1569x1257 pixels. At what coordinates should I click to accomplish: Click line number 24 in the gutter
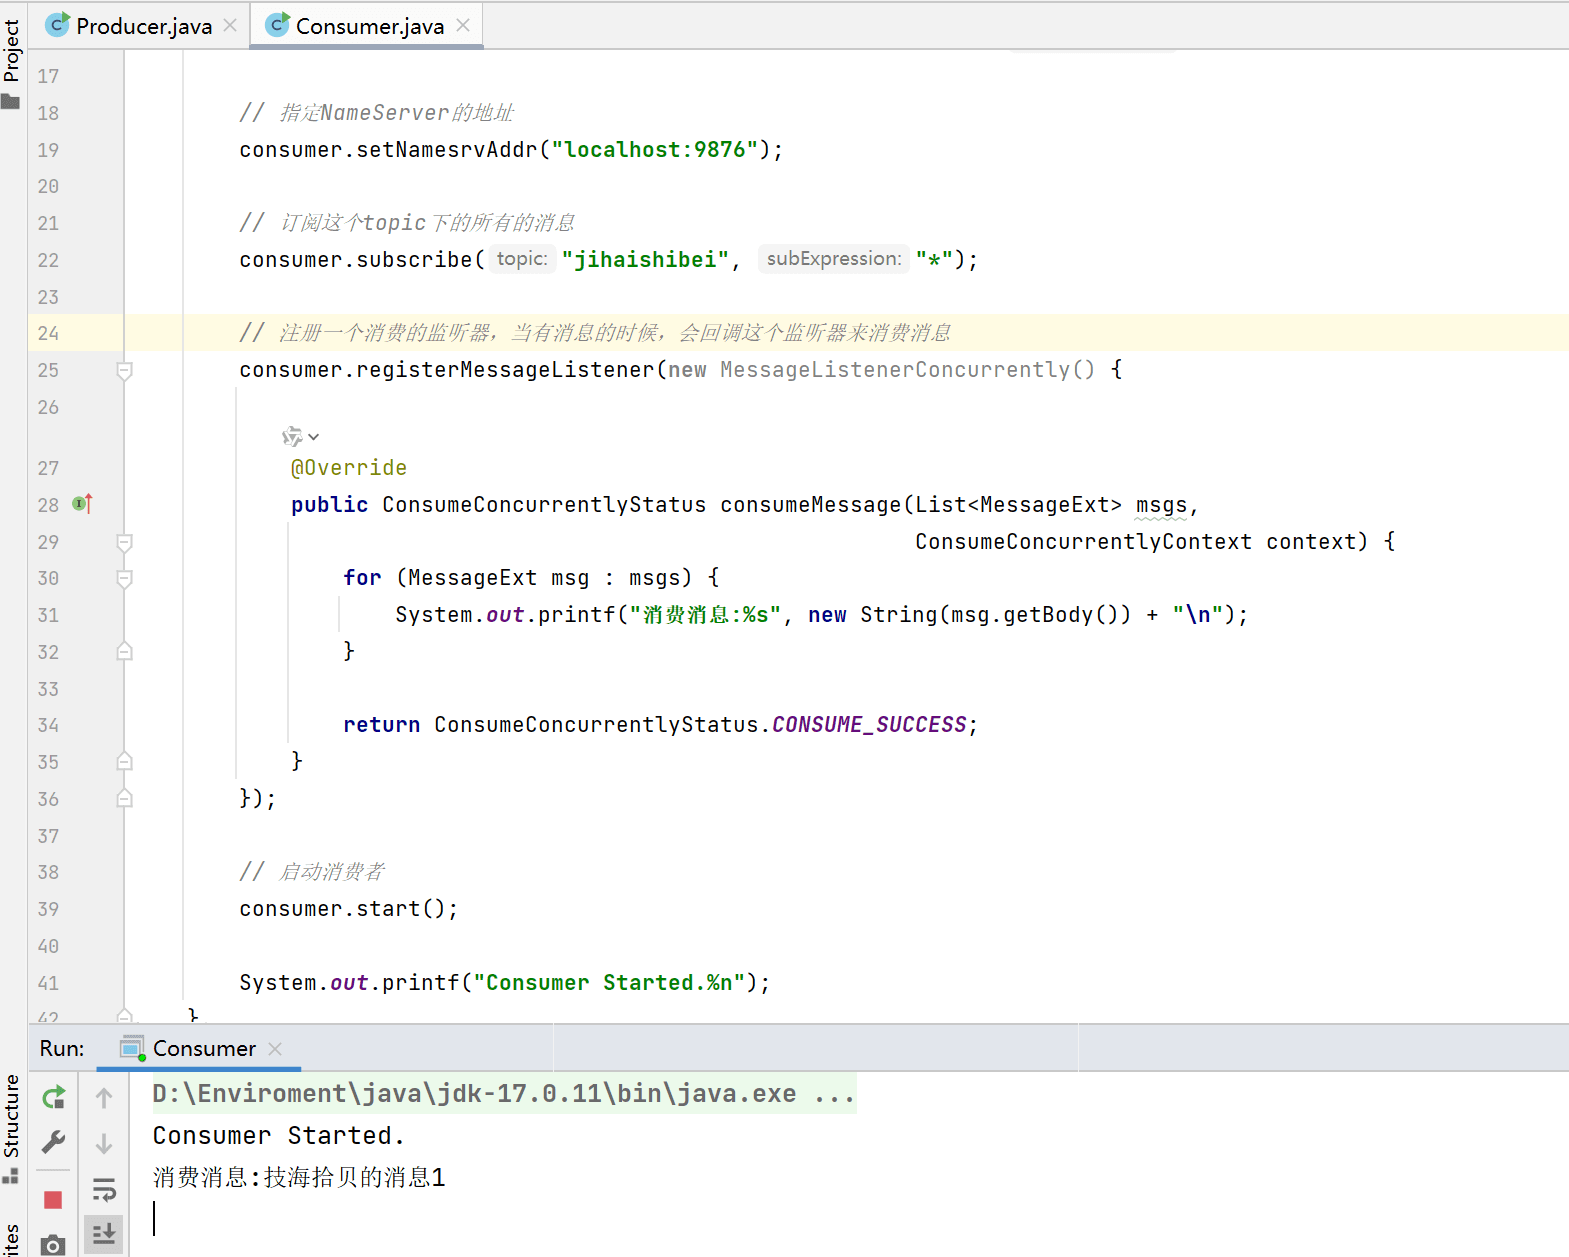coord(48,333)
